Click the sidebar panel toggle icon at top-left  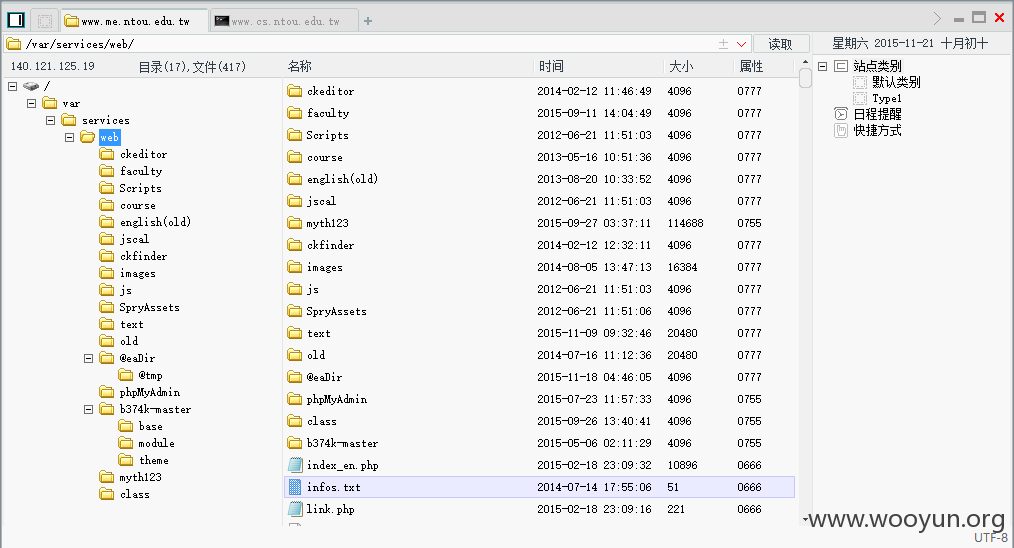point(16,20)
